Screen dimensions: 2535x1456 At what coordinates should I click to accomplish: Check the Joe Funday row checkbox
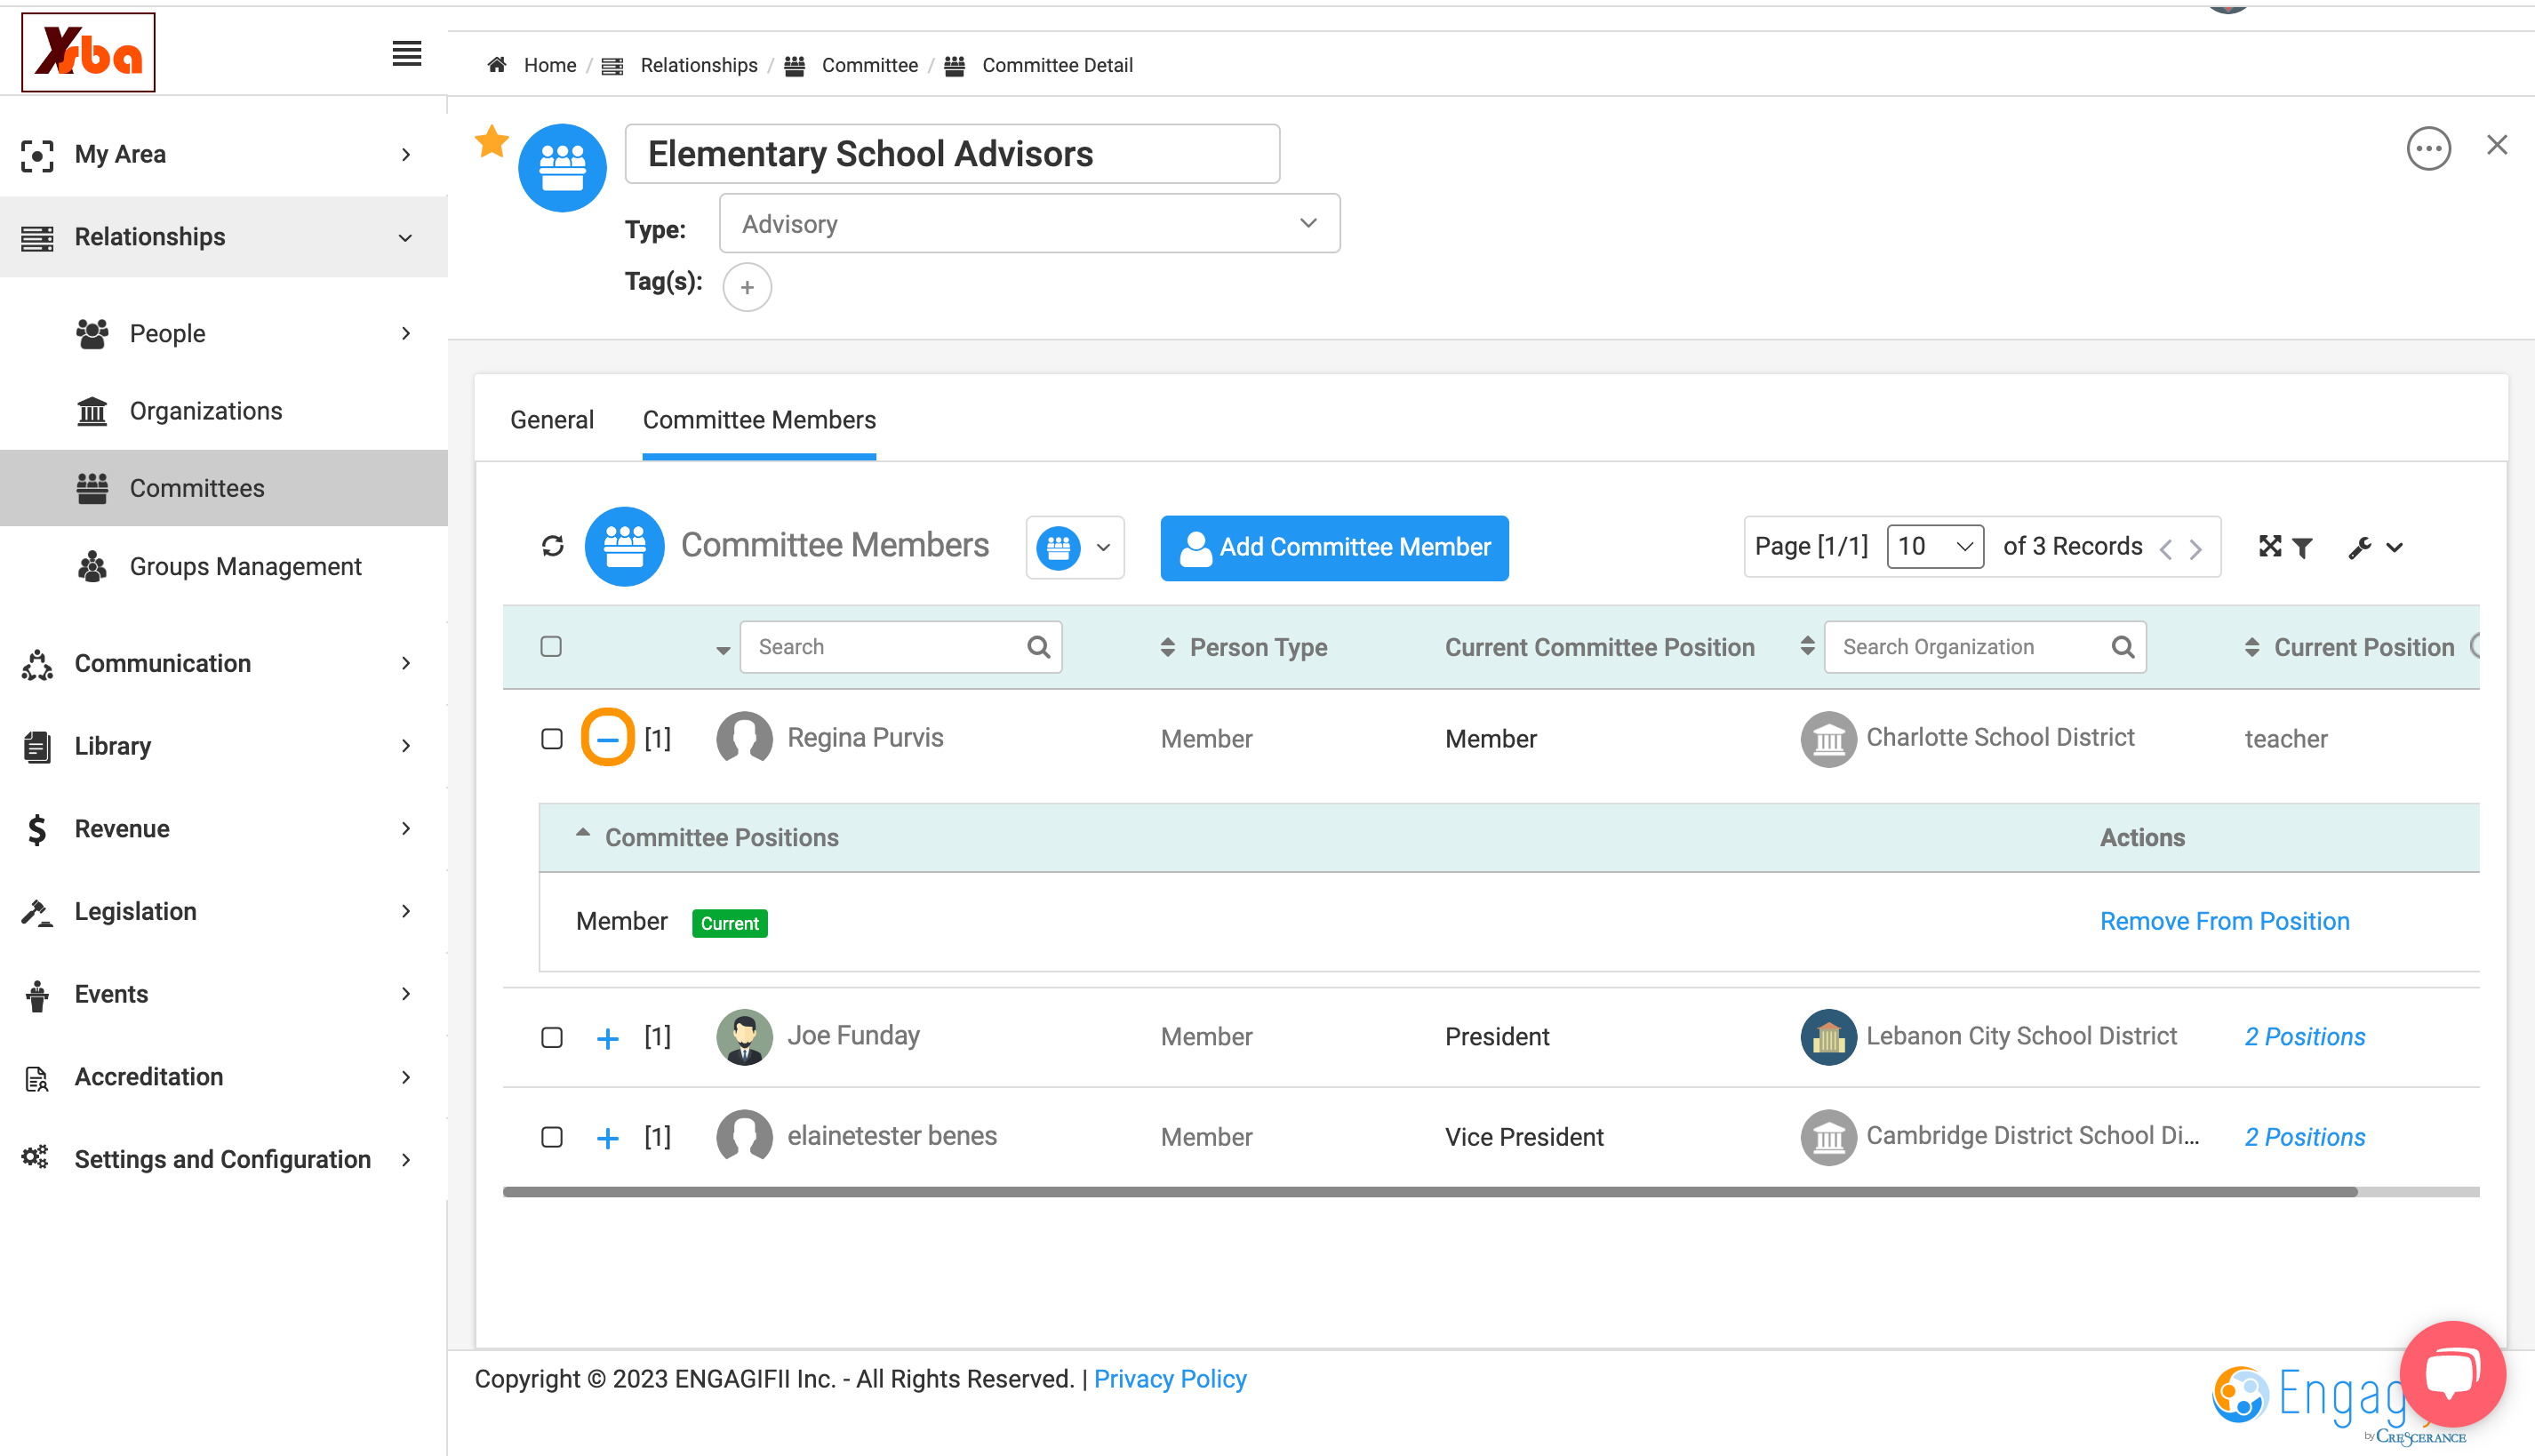(x=551, y=1037)
